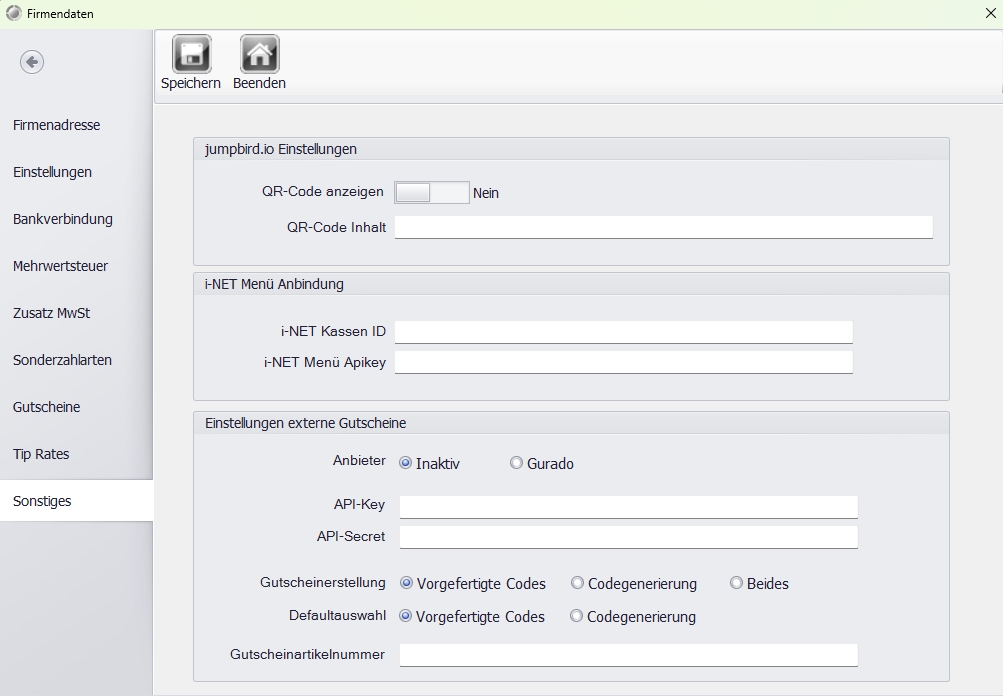Go to Bankverbindung page
This screenshot has width=1003, height=697.
click(63, 219)
